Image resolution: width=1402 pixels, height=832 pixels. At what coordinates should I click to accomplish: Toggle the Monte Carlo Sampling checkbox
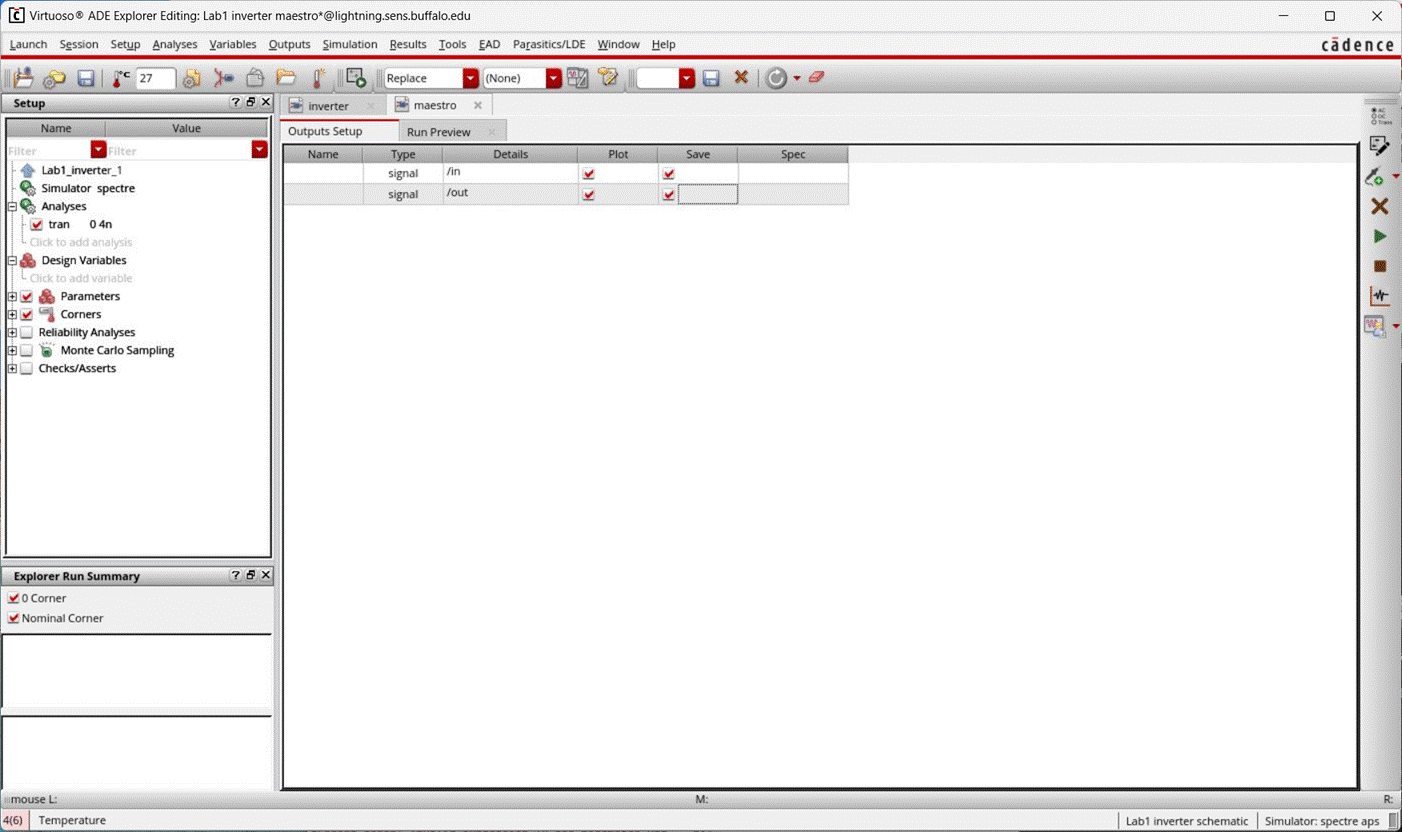pyautogui.click(x=26, y=350)
